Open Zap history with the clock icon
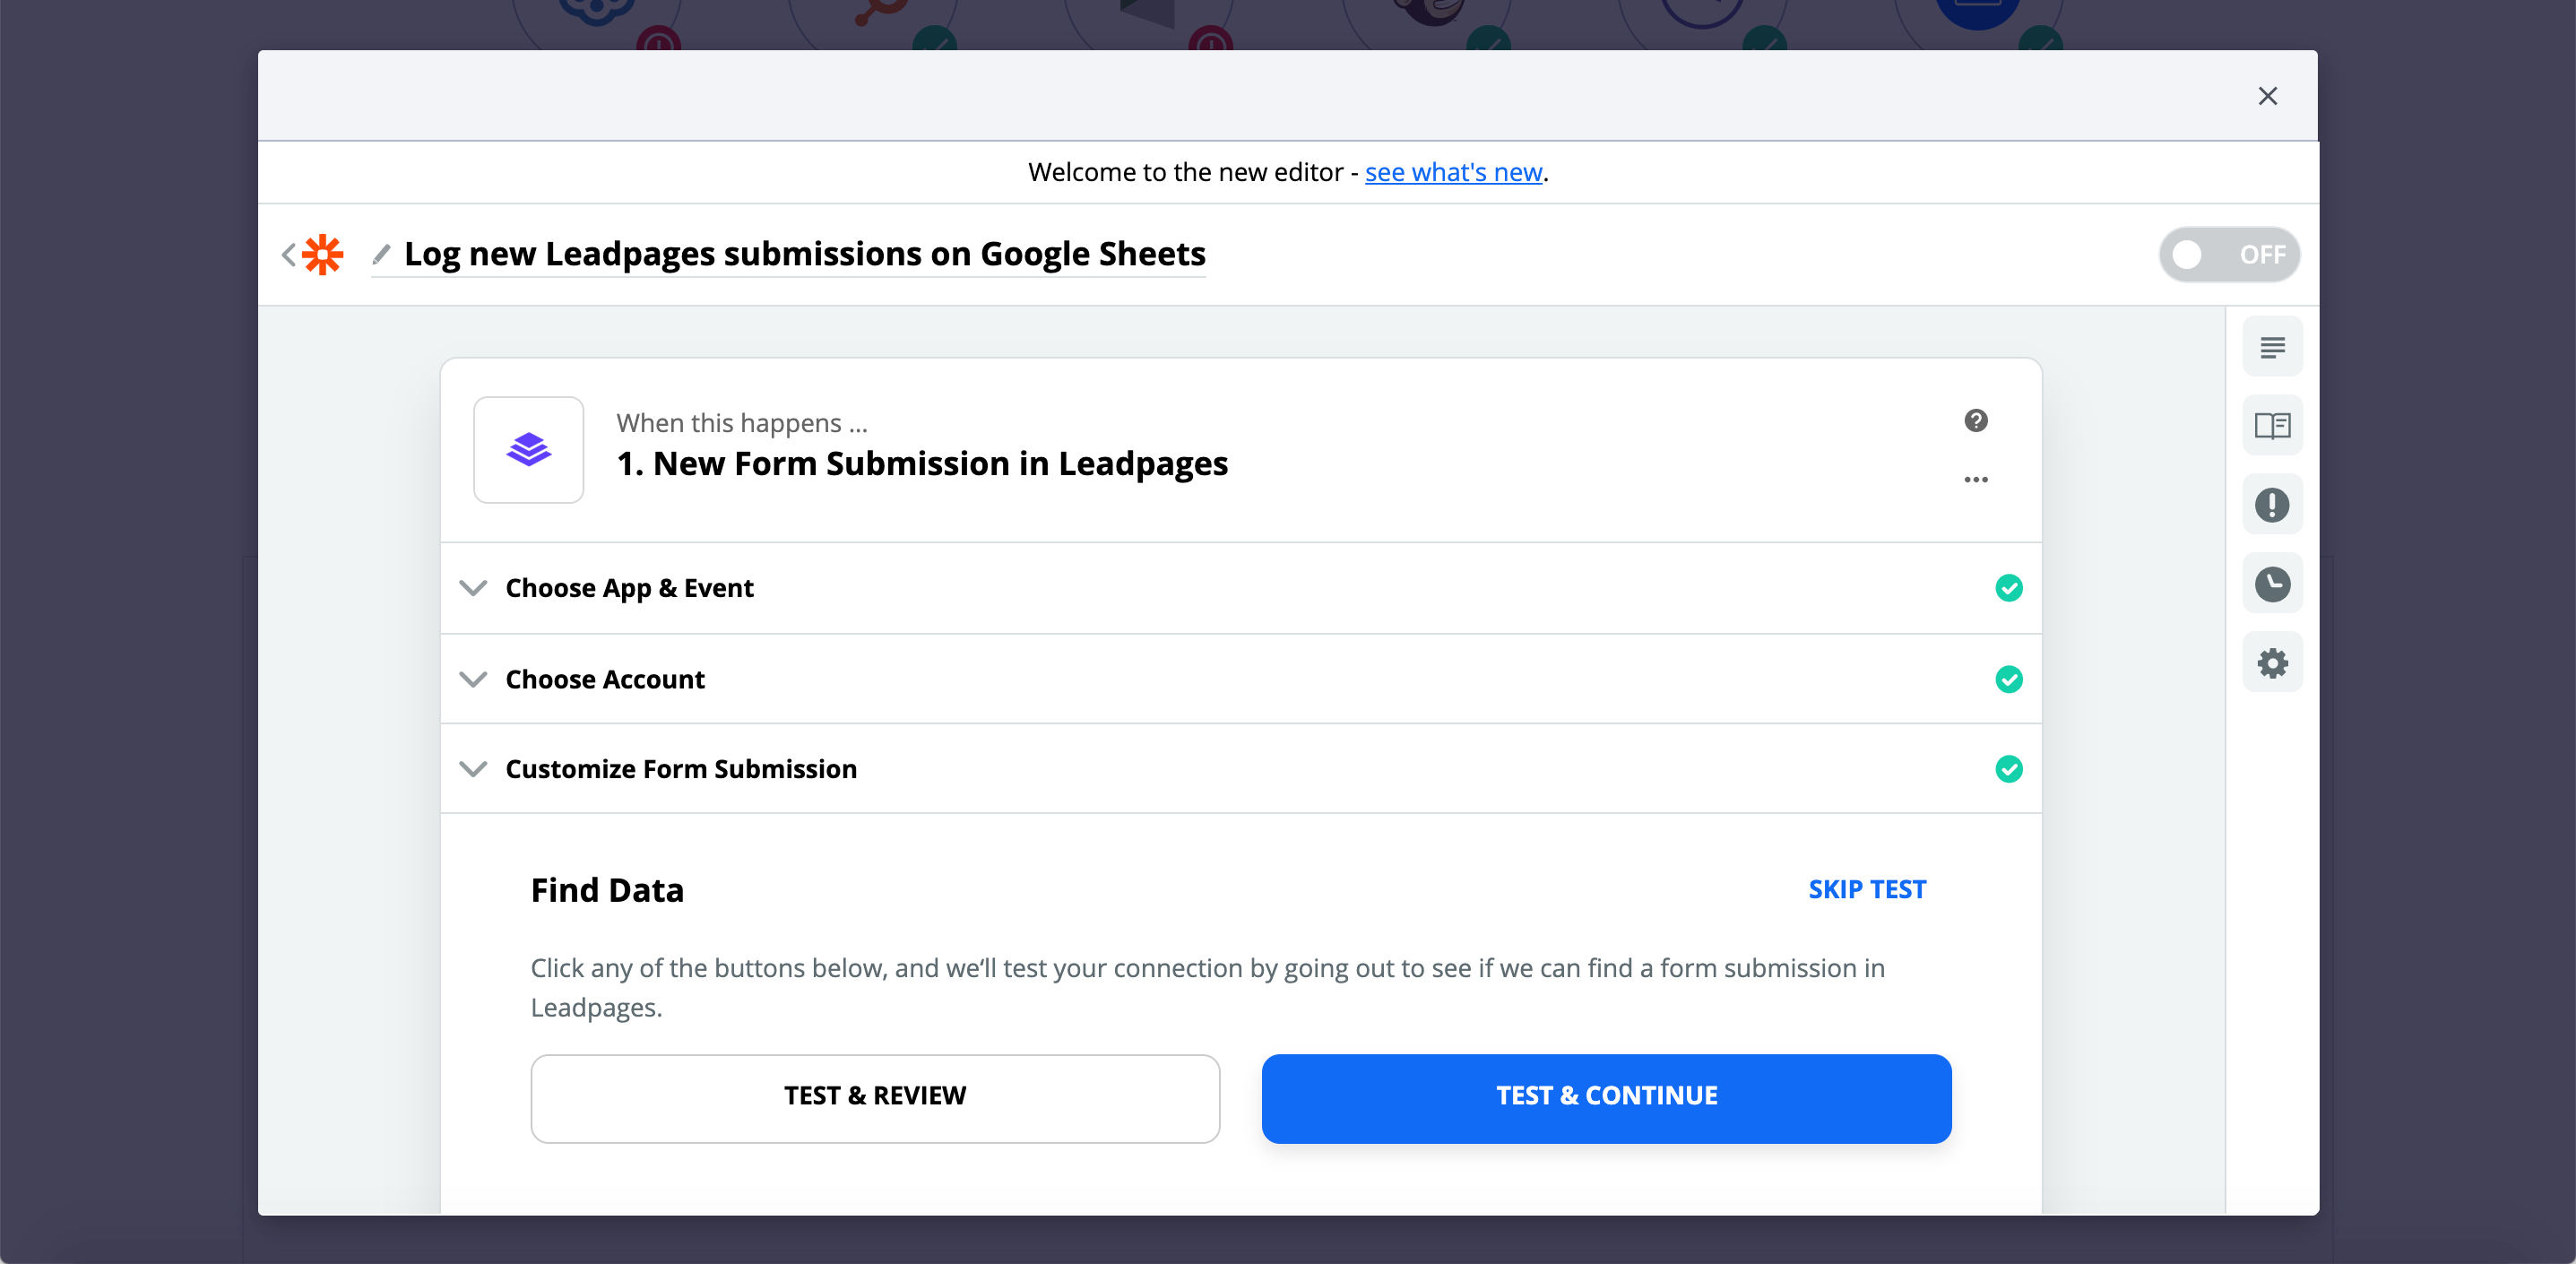The width and height of the screenshot is (2576, 1264). point(2272,583)
